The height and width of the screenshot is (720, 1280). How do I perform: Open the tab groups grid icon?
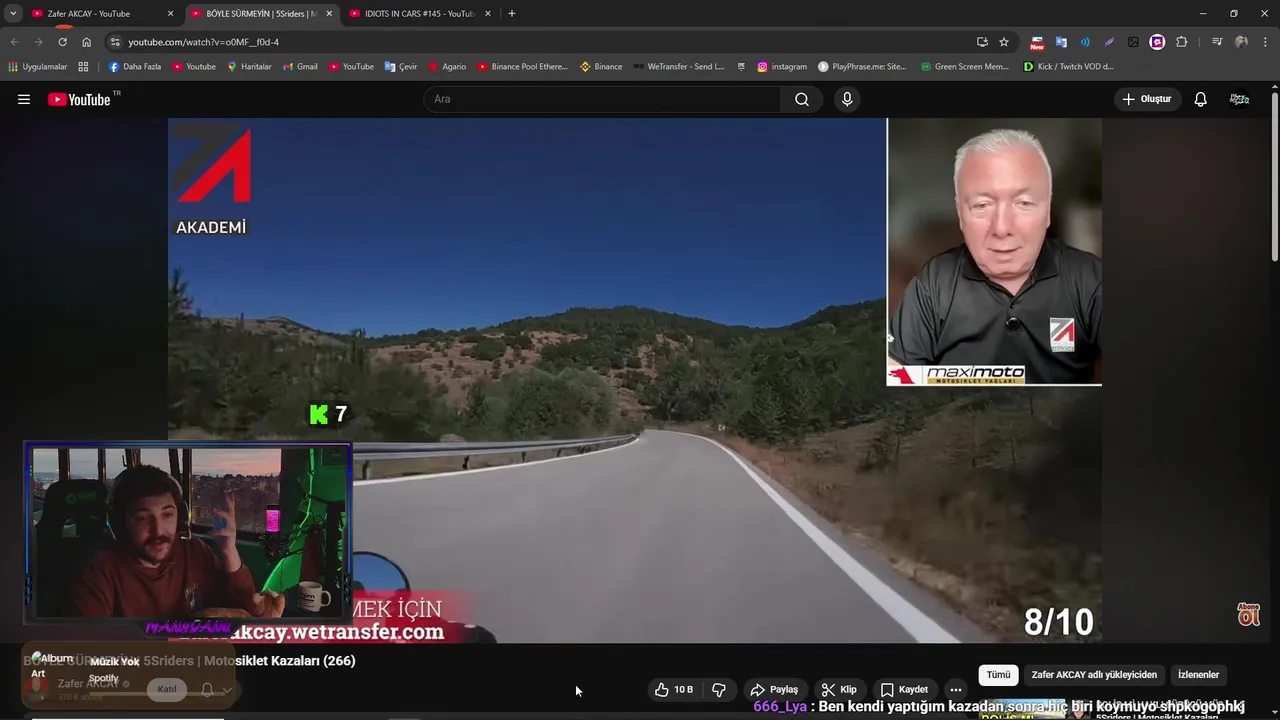(x=83, y=67)
